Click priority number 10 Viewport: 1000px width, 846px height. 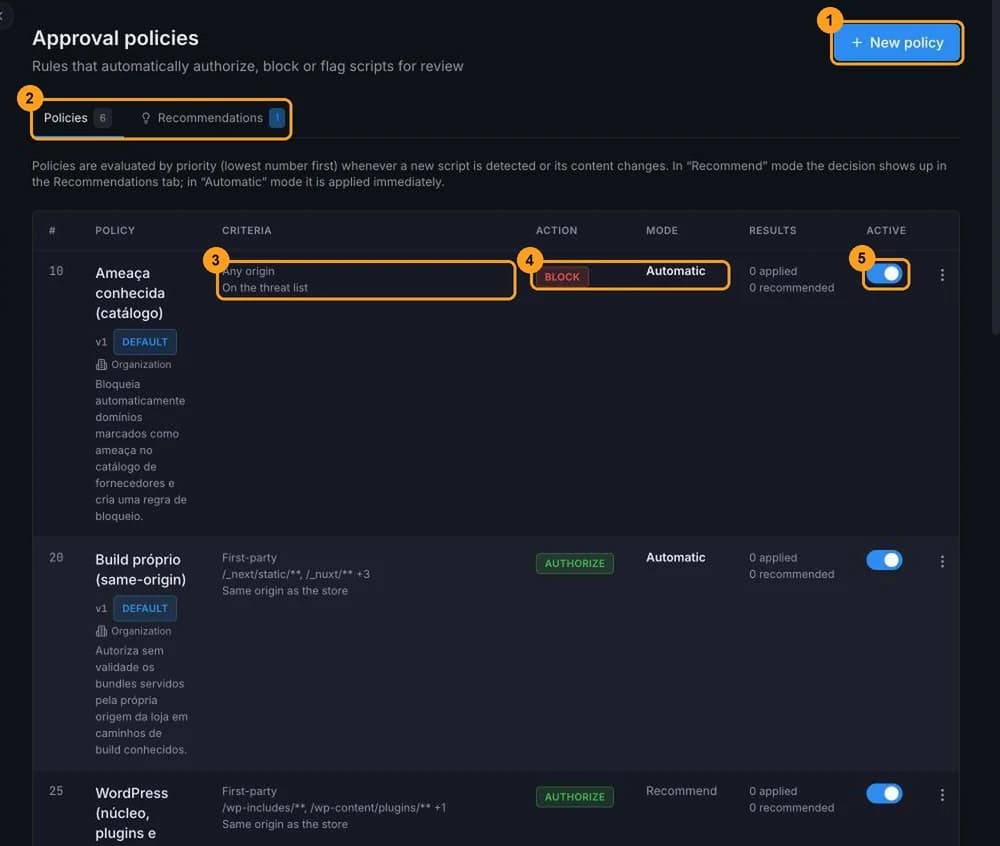[56, 271]
